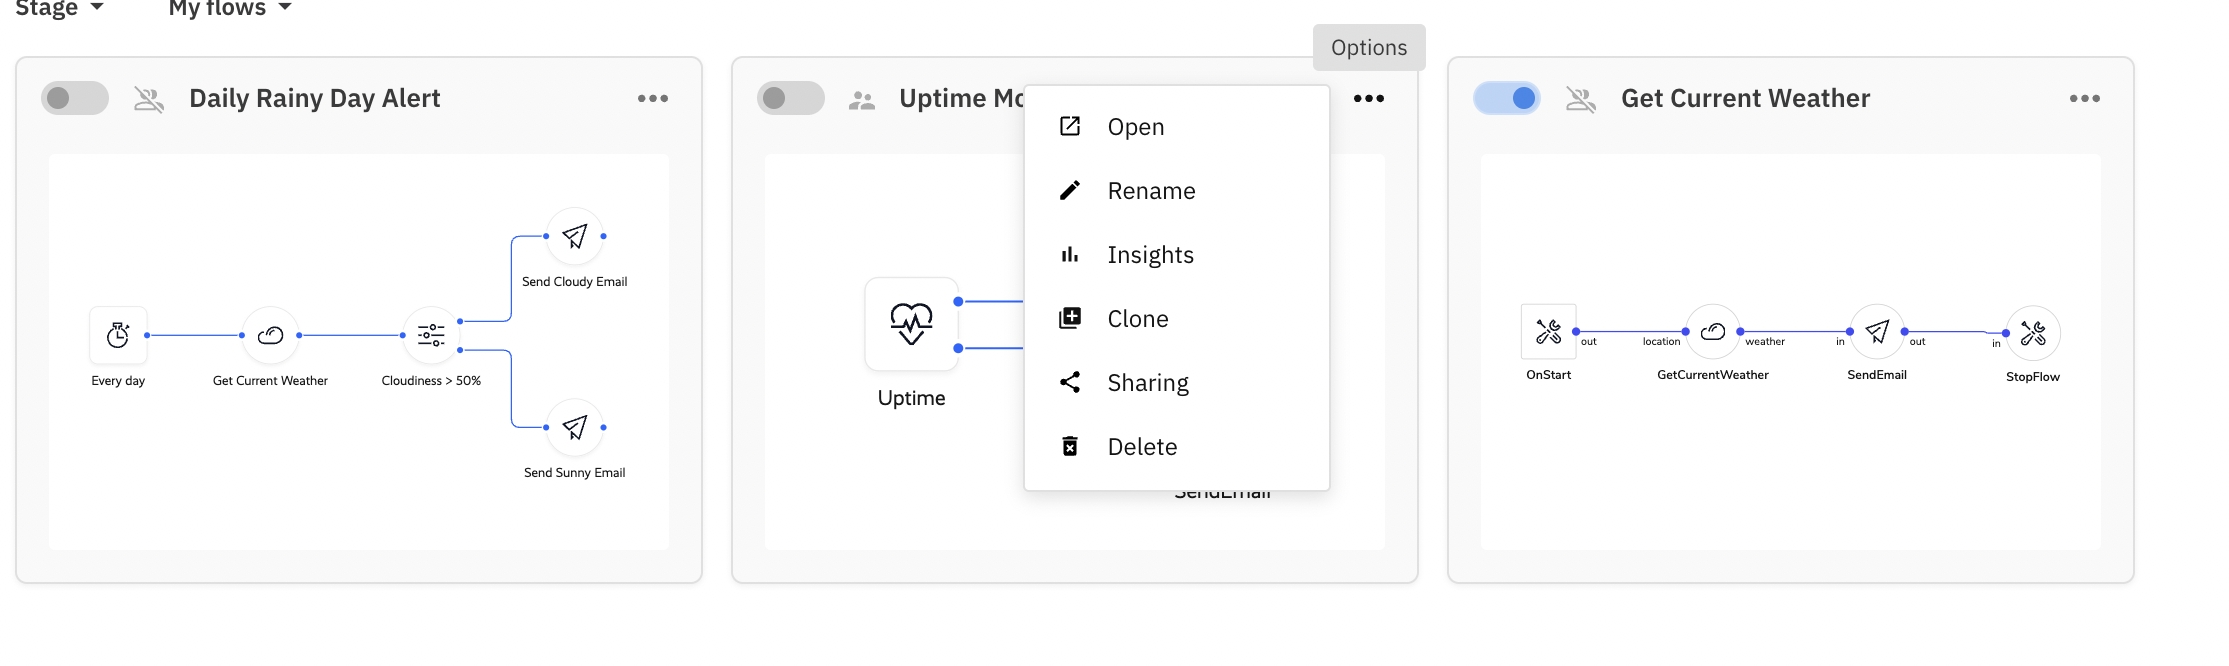This screenshot has height=666, width=2229.
Task: Expand the Stage dropdown
Action: coord(60,9)
